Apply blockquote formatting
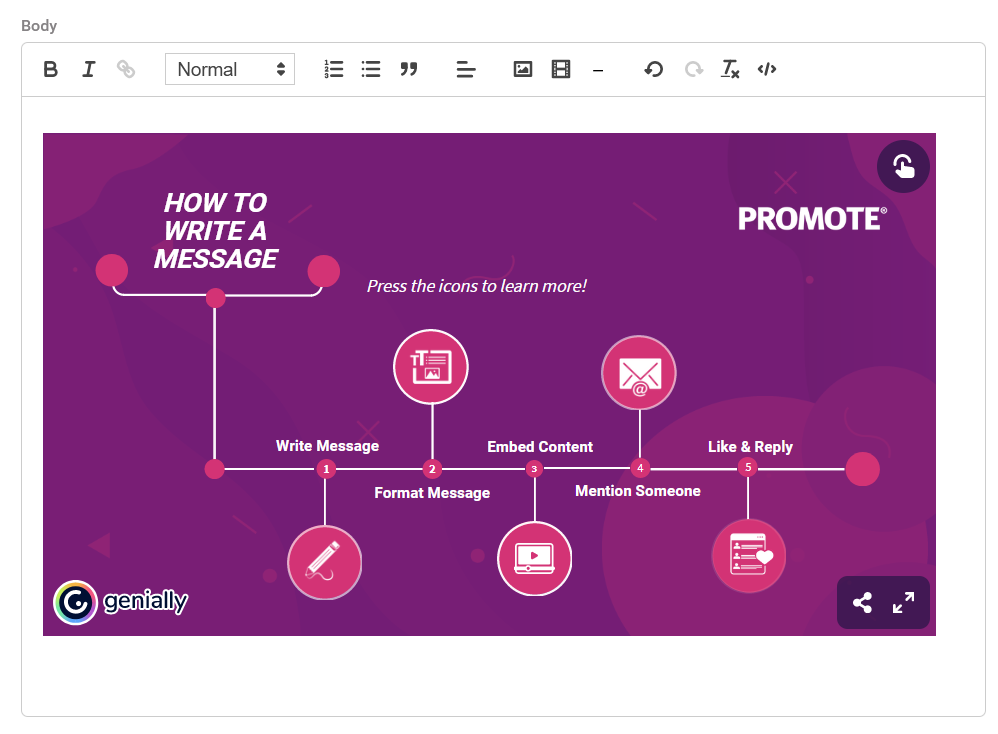This screenshot has width=998, height=734. 408,69
